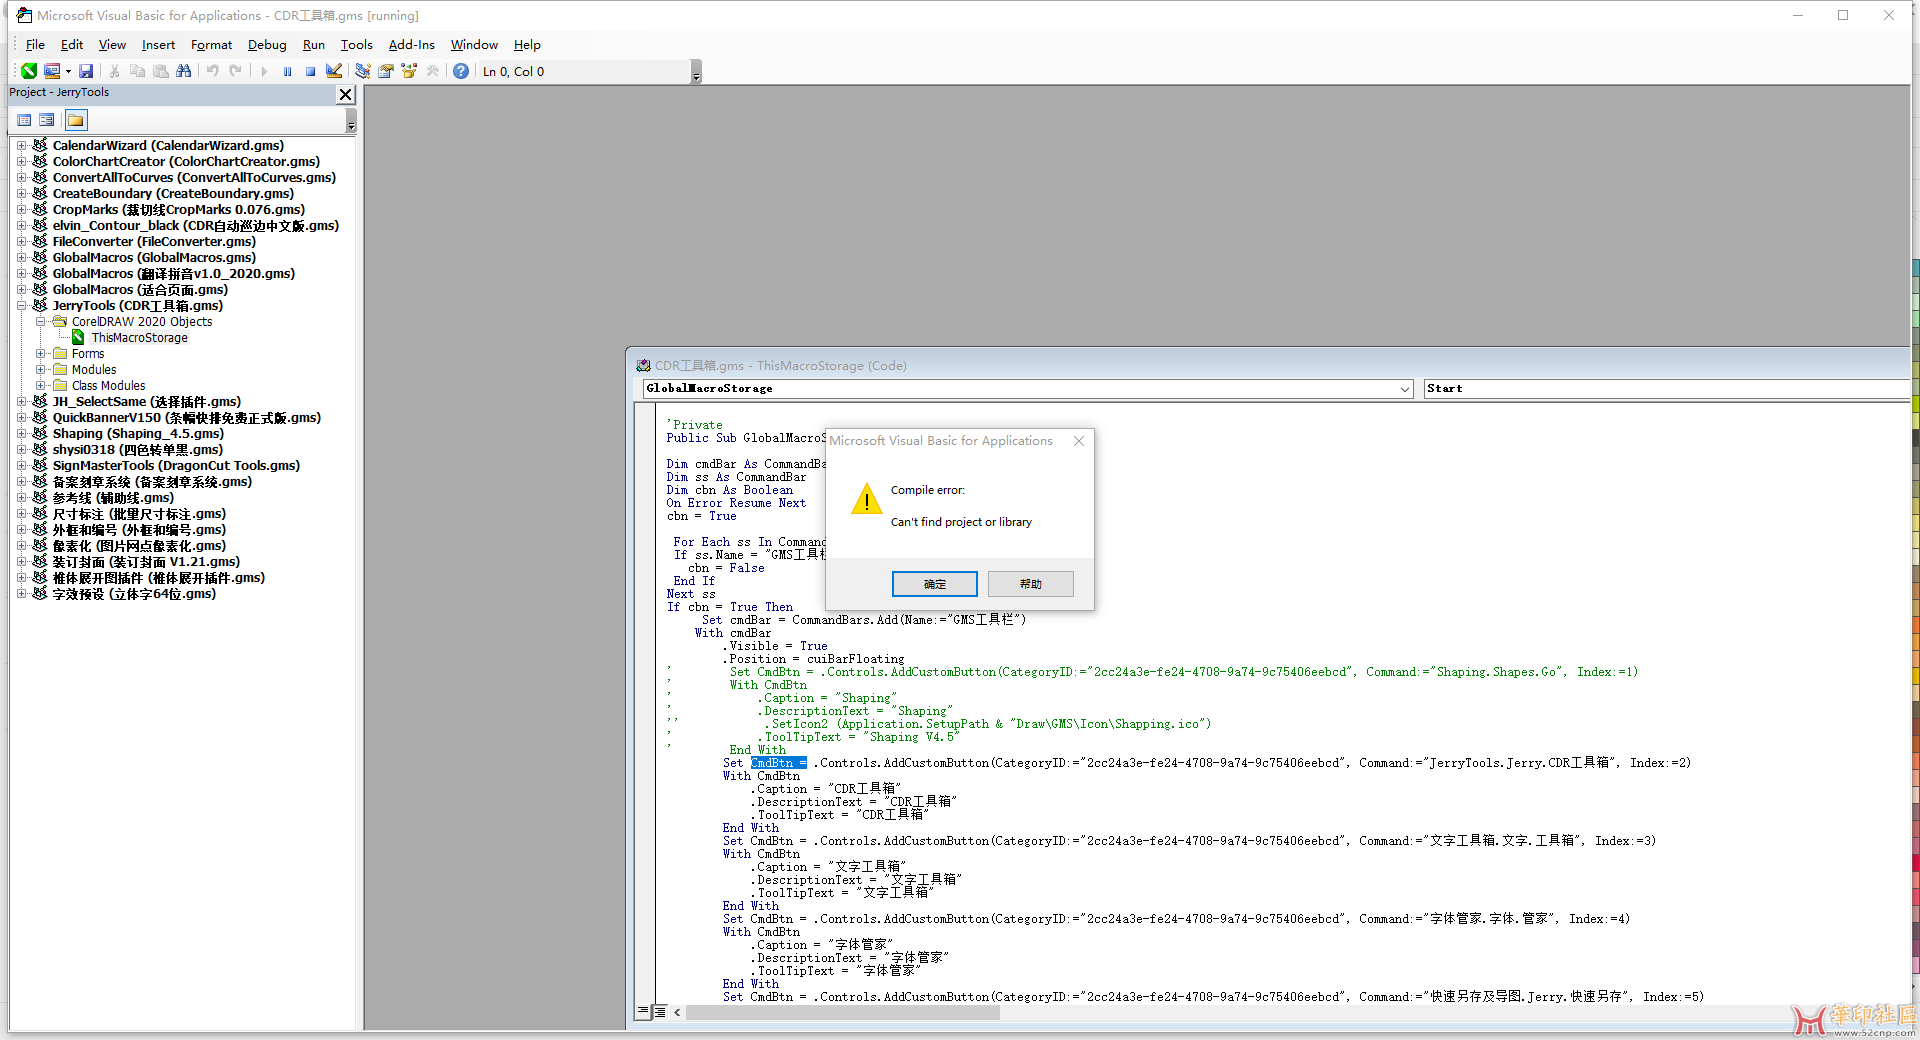
Task: Click Procedure View button in code window
Action: click(x=643, y=1012)
